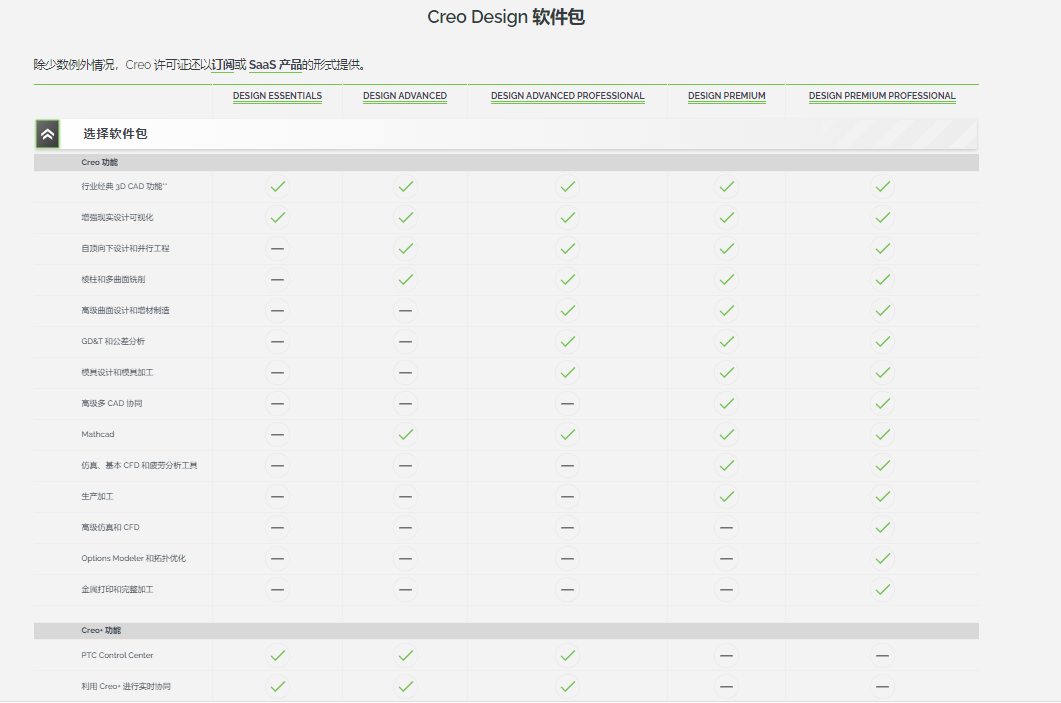Click the GD&T 和公差分析 row label
This screenshot has height=703, width=1061.
click(x=113, y=342)
